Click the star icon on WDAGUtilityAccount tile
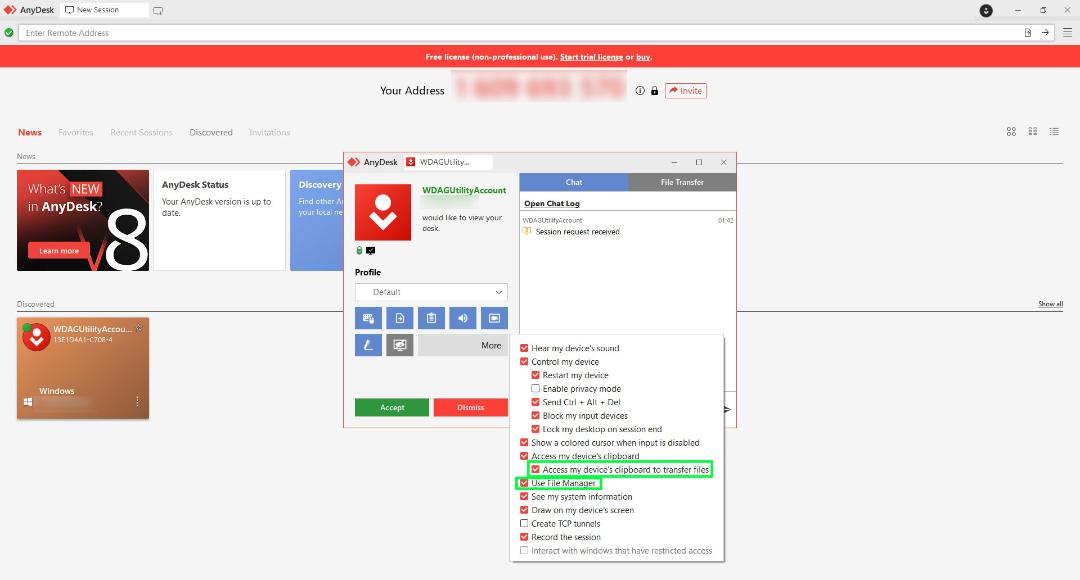The width and height of the screenshot is (1080, 580). click(139, 328)
